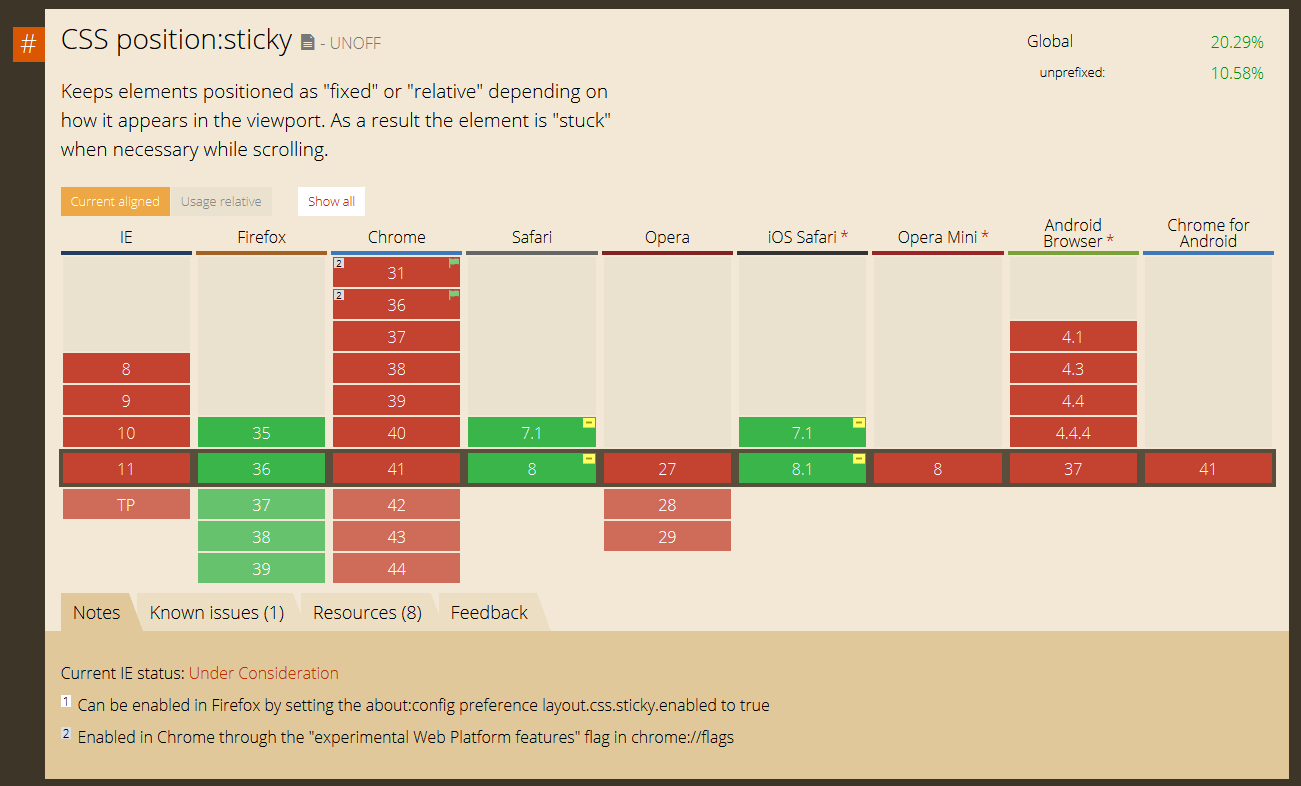
Task: Select the Android Browser 37 cell
Action: click(x=1073, y=468)
